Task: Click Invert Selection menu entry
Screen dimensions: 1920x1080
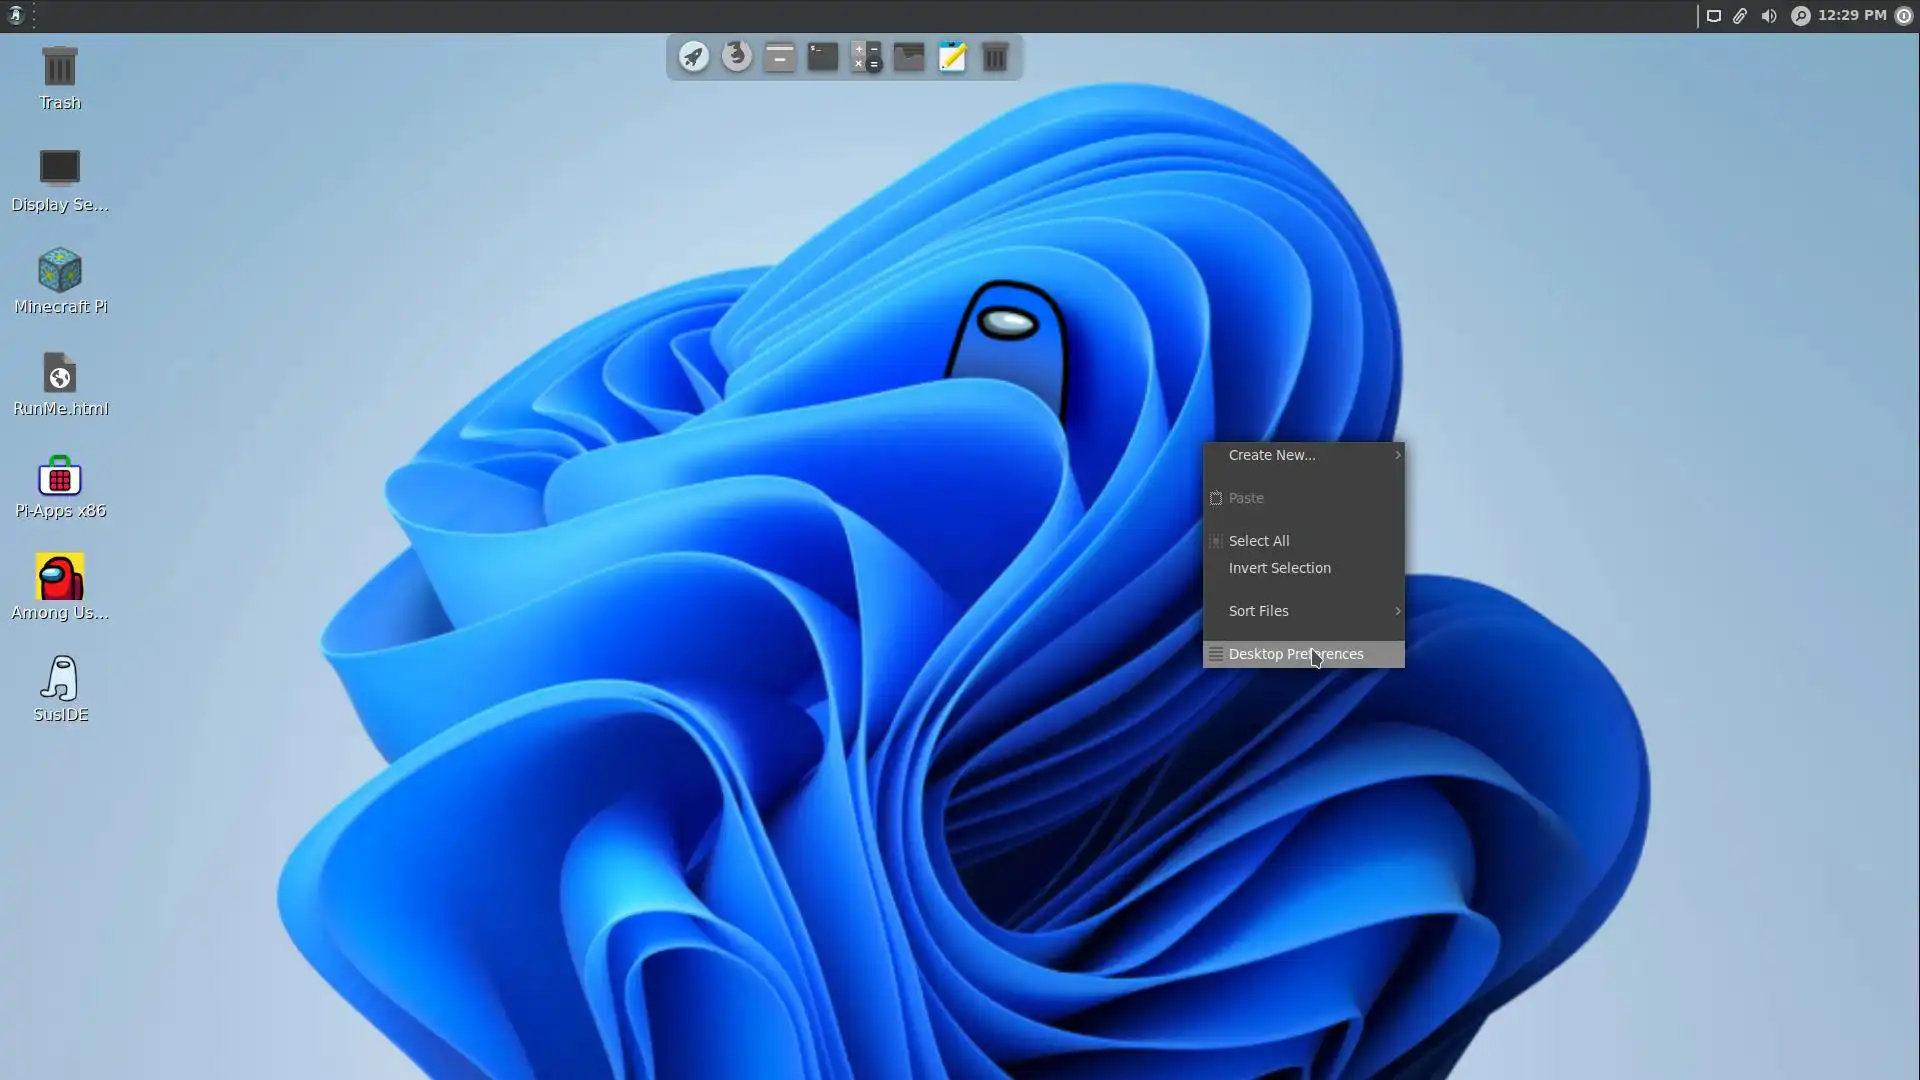Action: [1279, 568]
